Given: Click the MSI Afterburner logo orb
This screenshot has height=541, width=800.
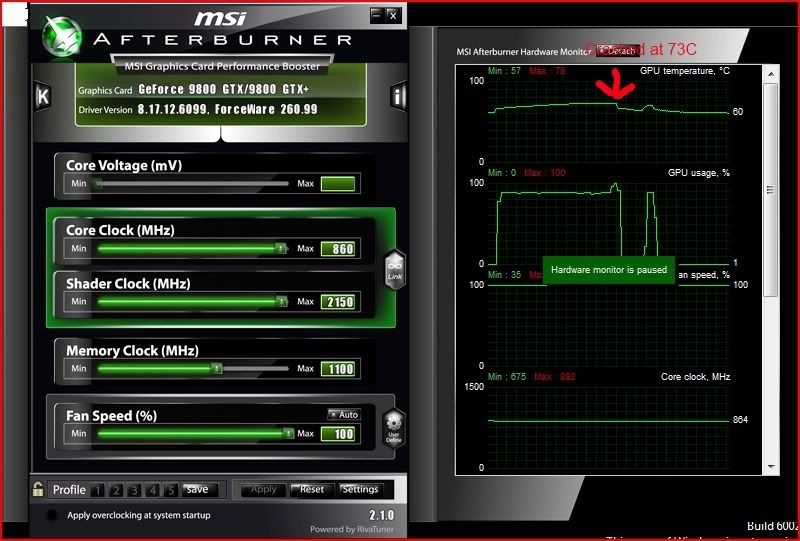Looking at the screenshot, I should pos(62,36).
